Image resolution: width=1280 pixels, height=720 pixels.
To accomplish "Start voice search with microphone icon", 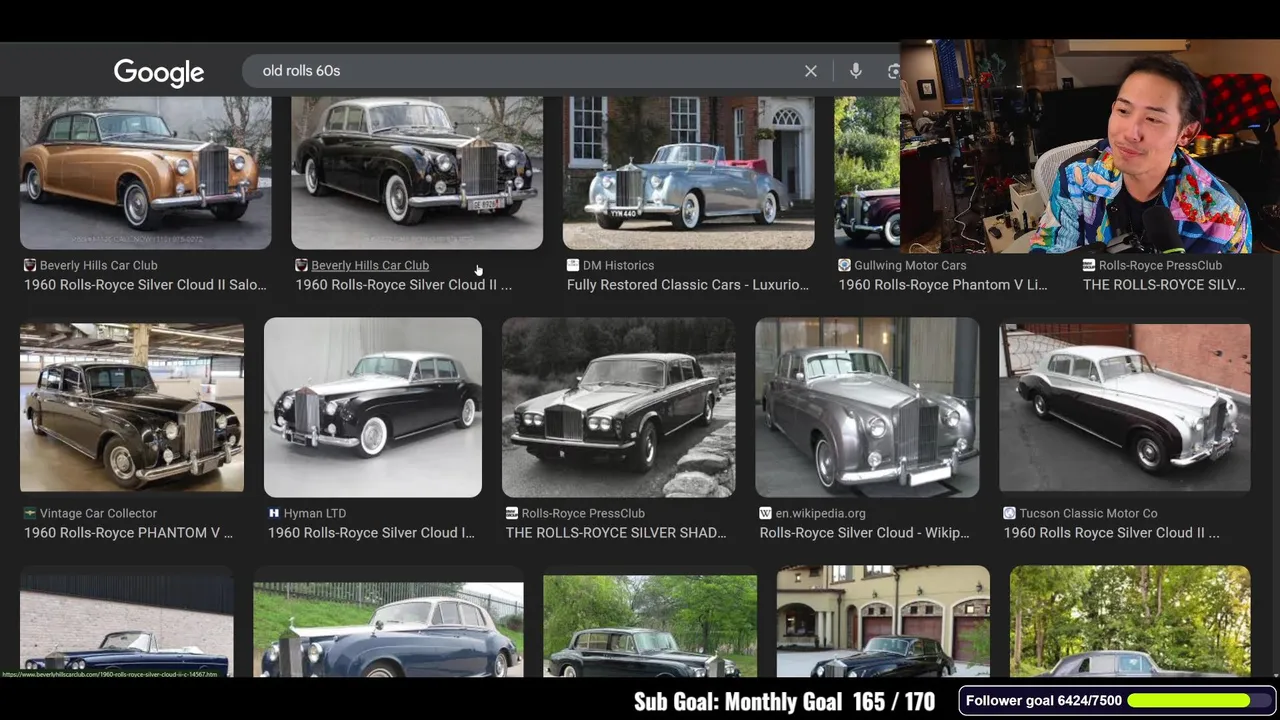I will tap(856, 71).
